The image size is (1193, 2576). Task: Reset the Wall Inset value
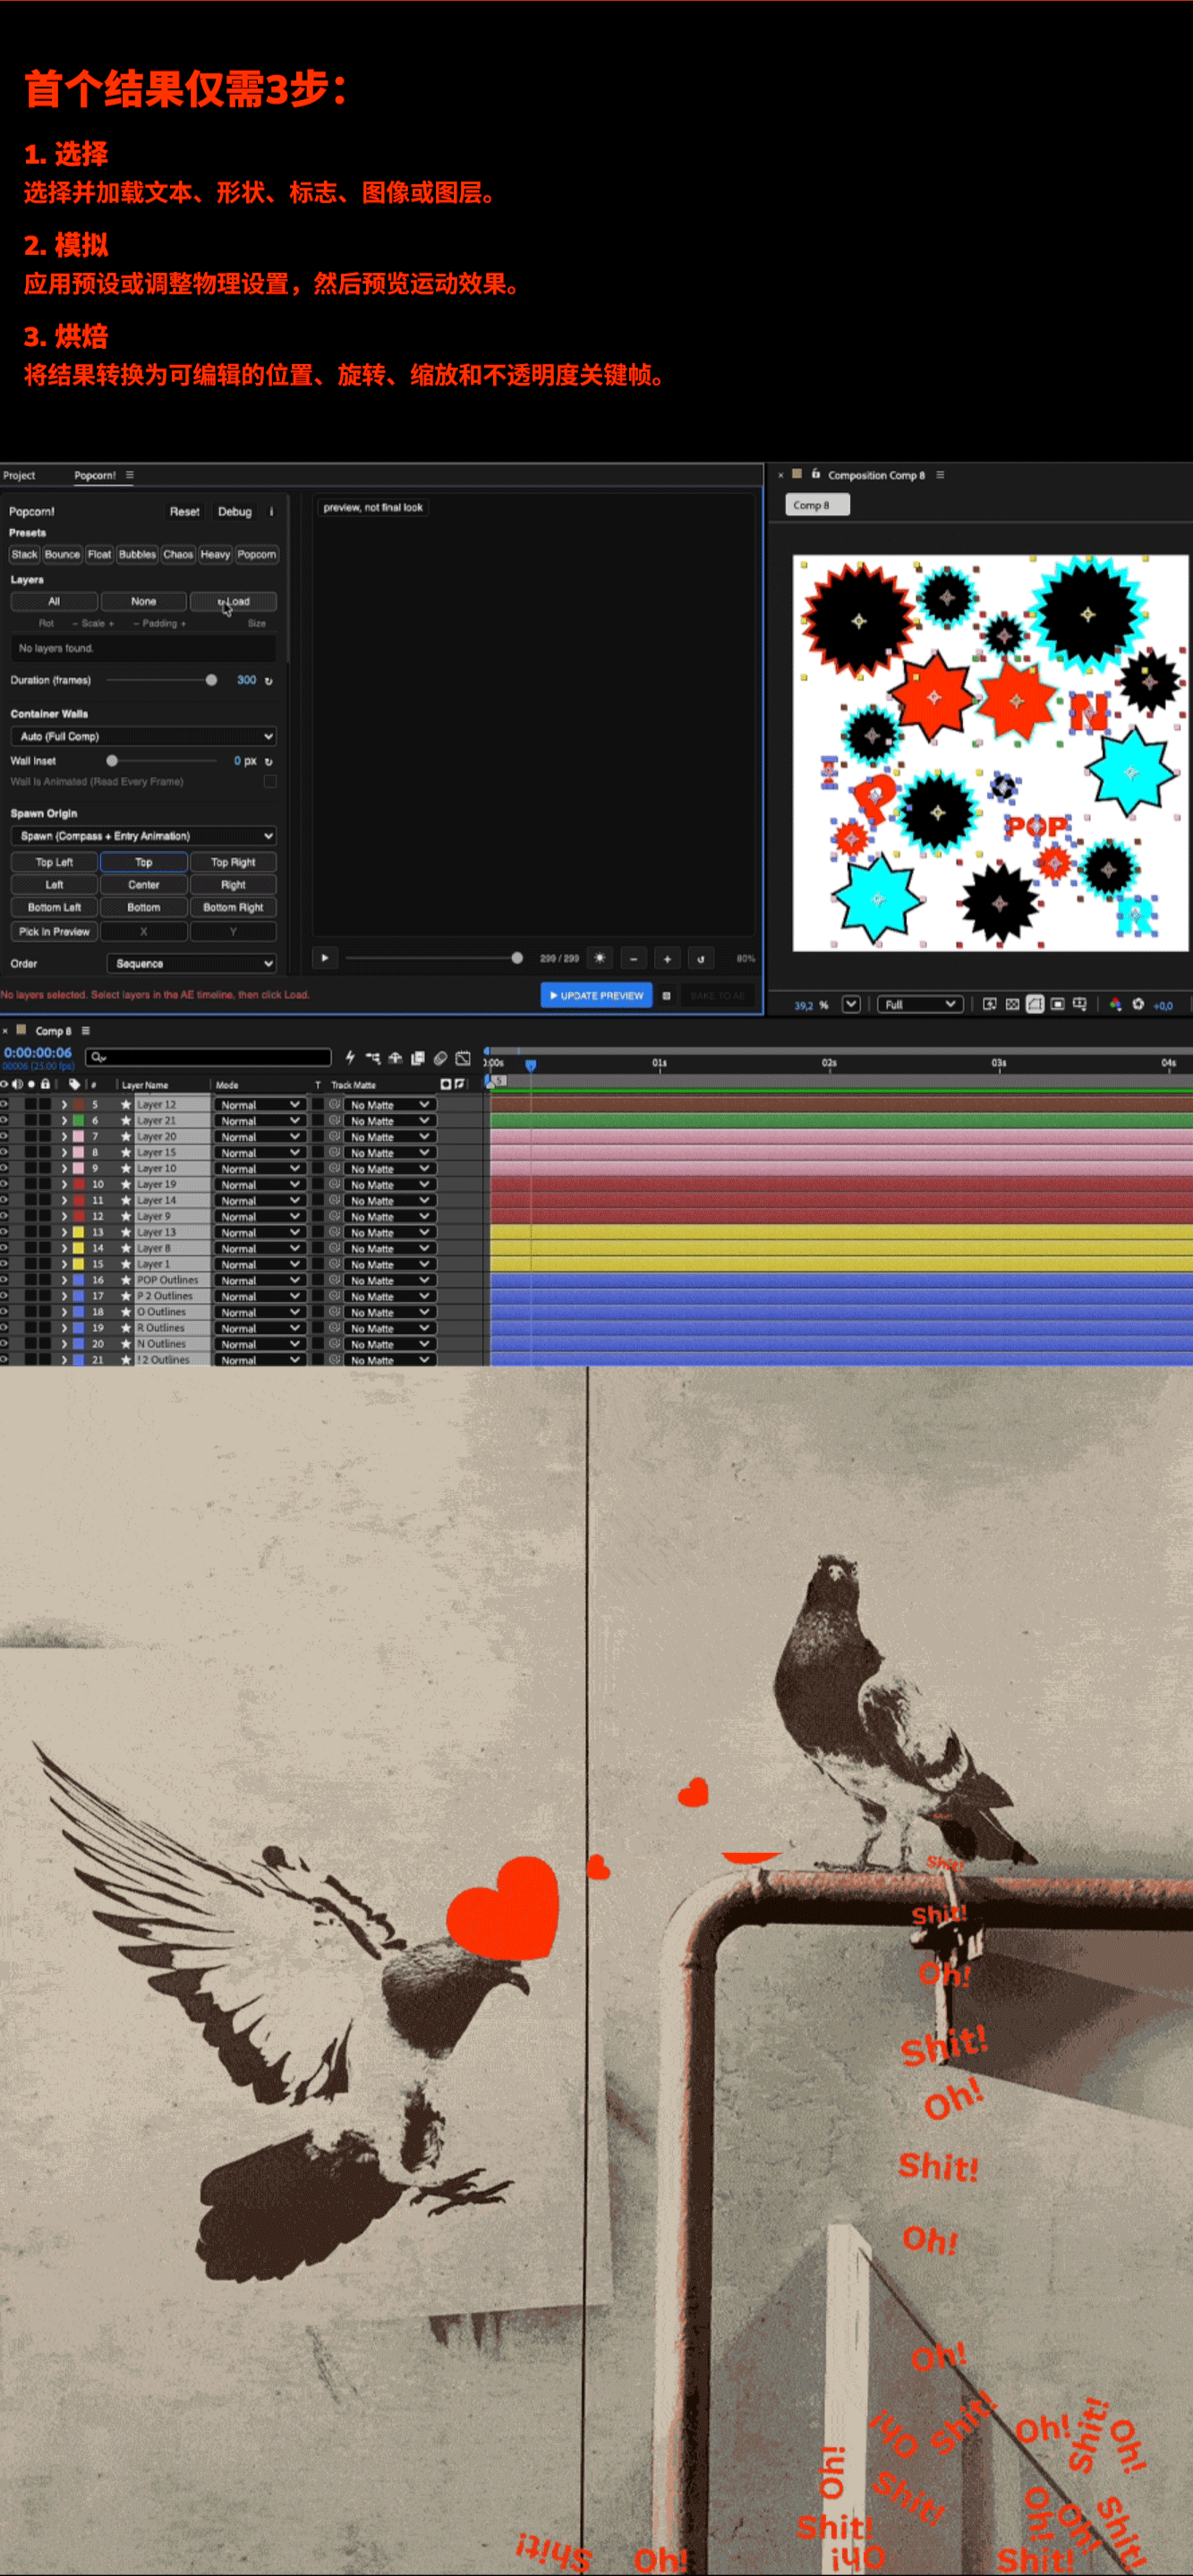(268, 761)
